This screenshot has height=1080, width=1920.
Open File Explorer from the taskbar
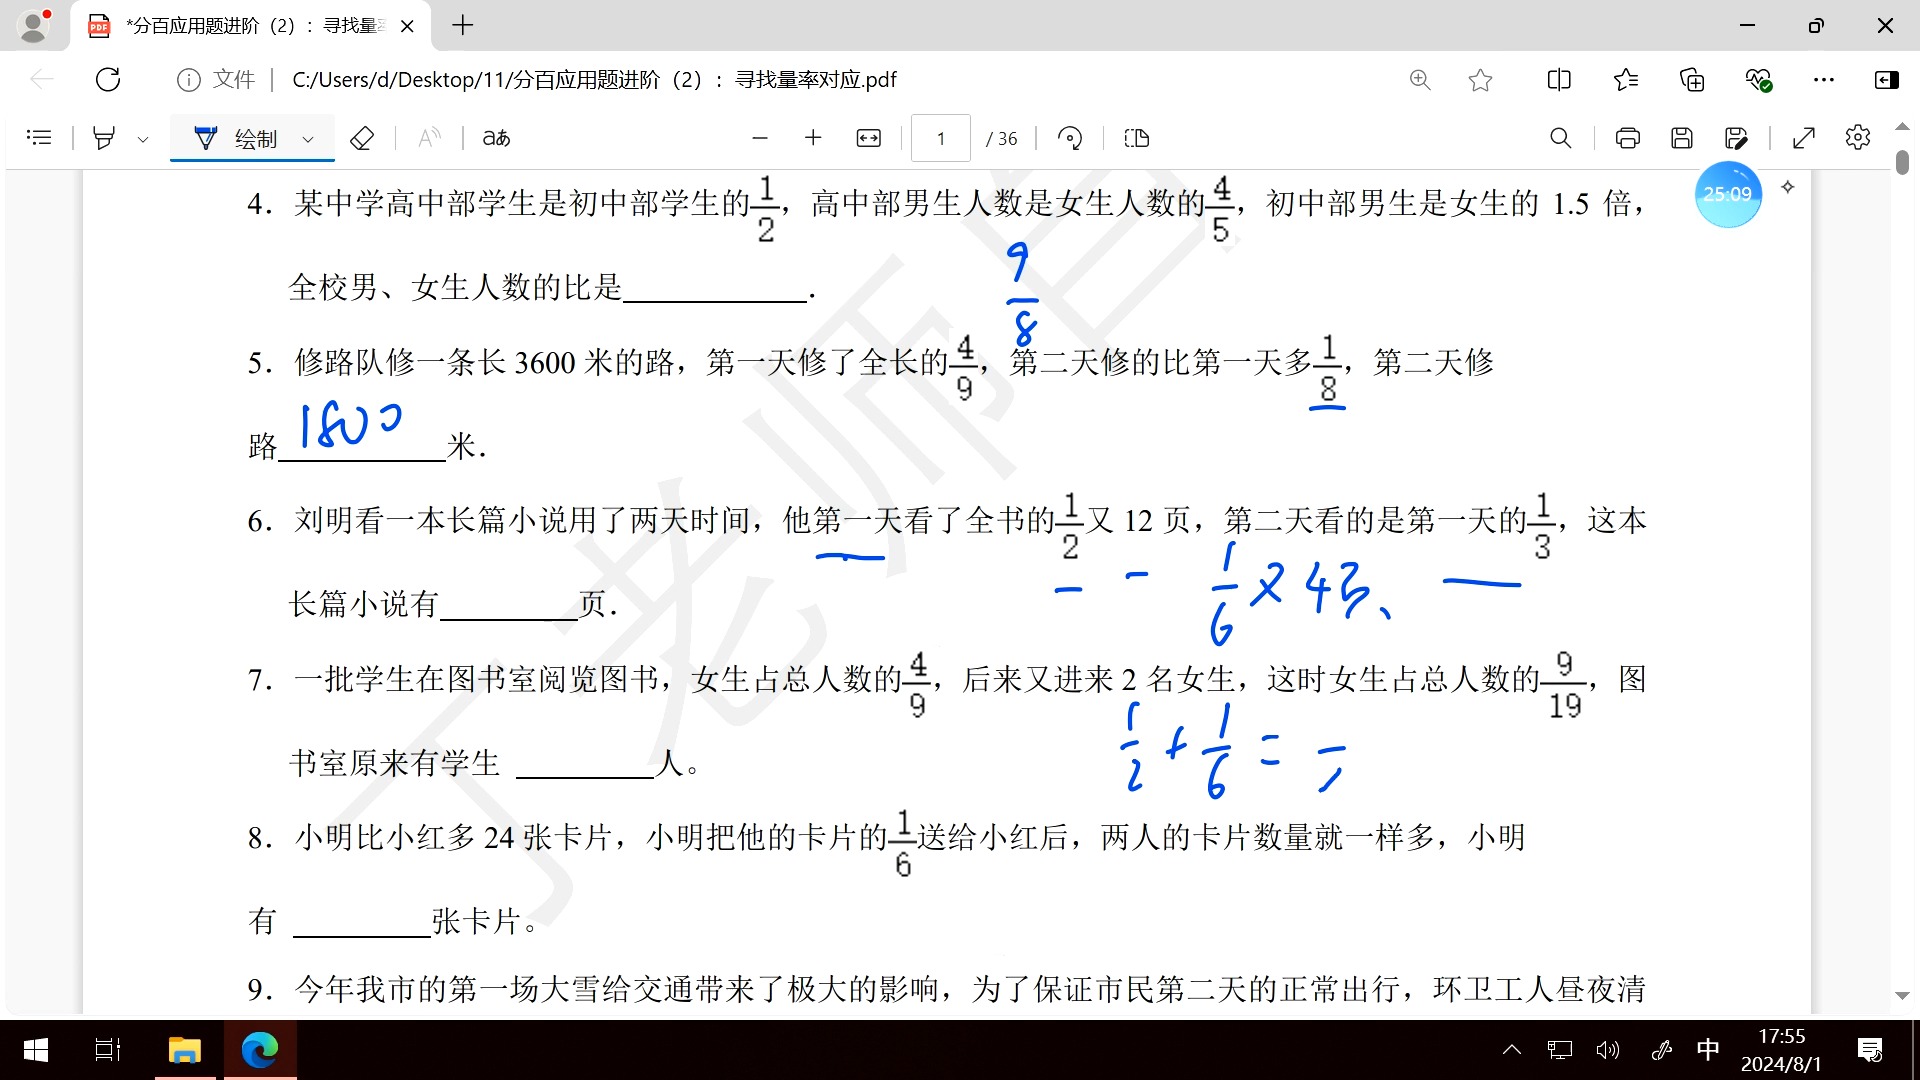pos(184,1050)
